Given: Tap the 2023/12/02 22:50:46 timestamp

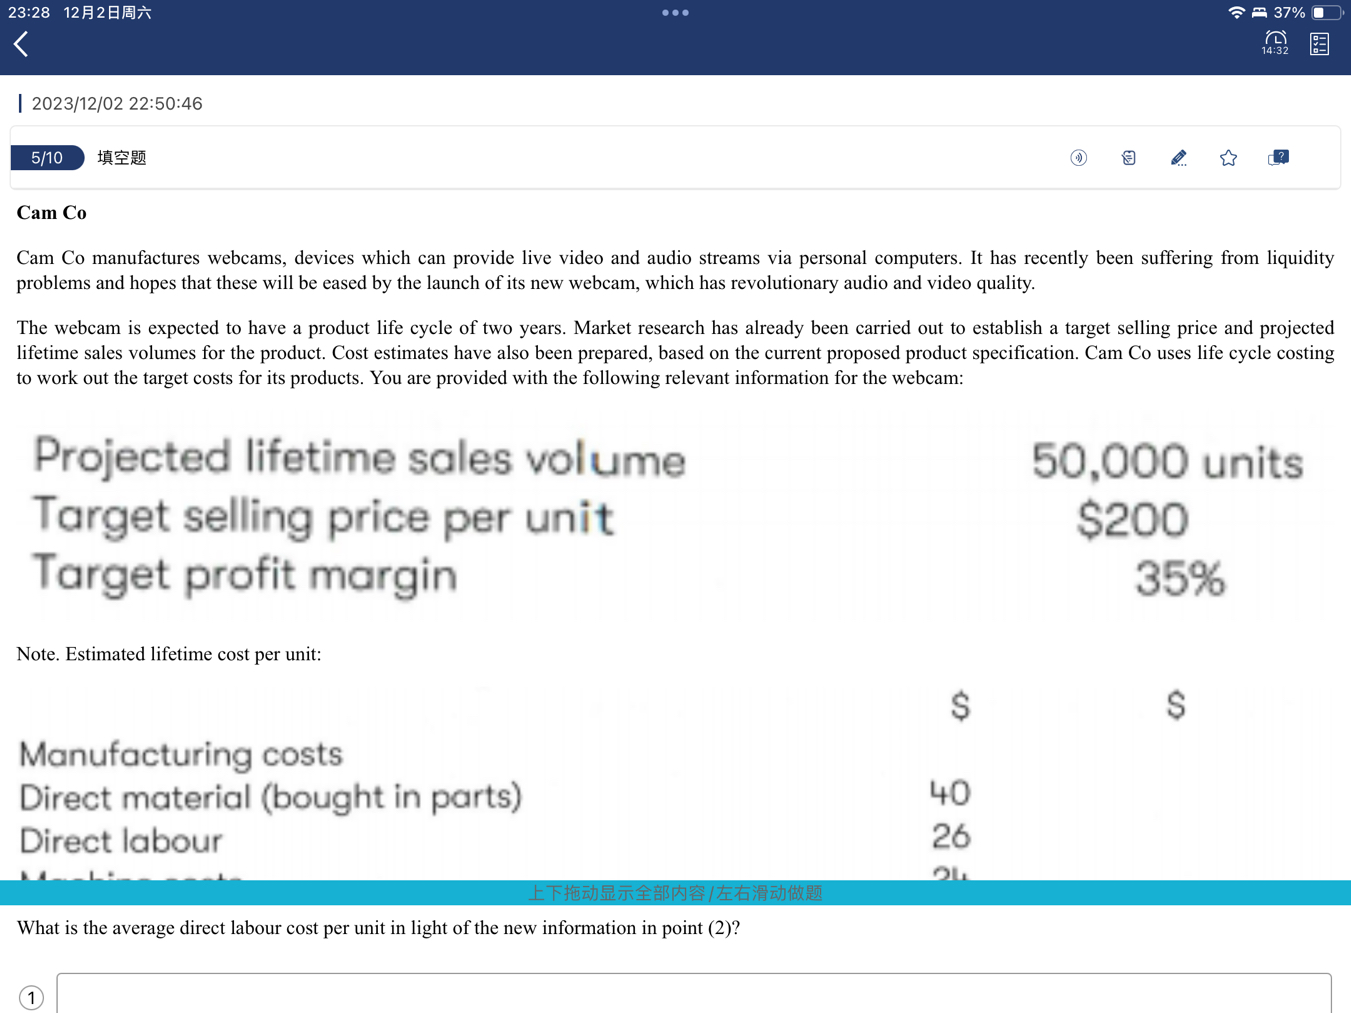Looking at the screenshot, I should coord(117,104).
